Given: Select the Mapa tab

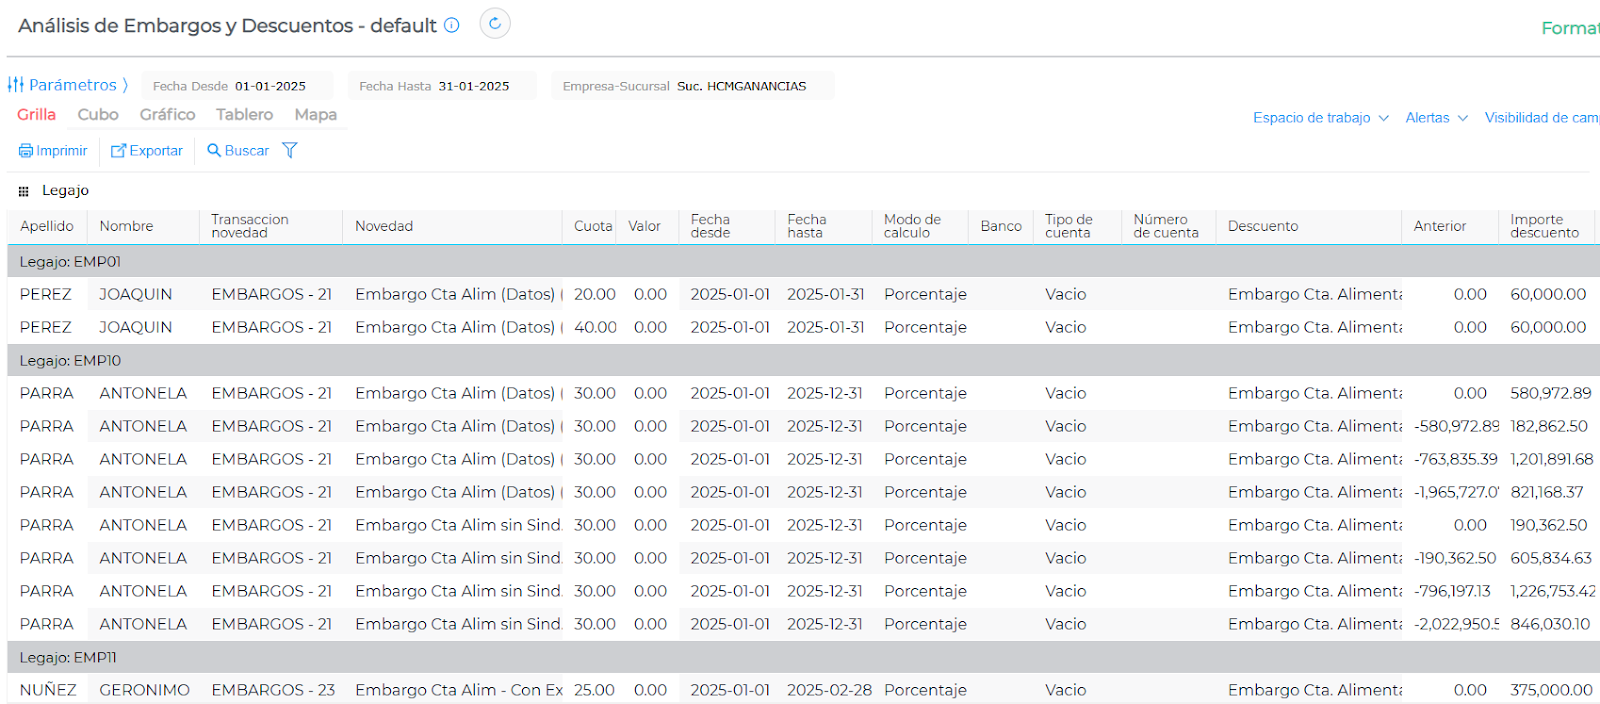Looking at the screenshot, I should click(315, 115).
